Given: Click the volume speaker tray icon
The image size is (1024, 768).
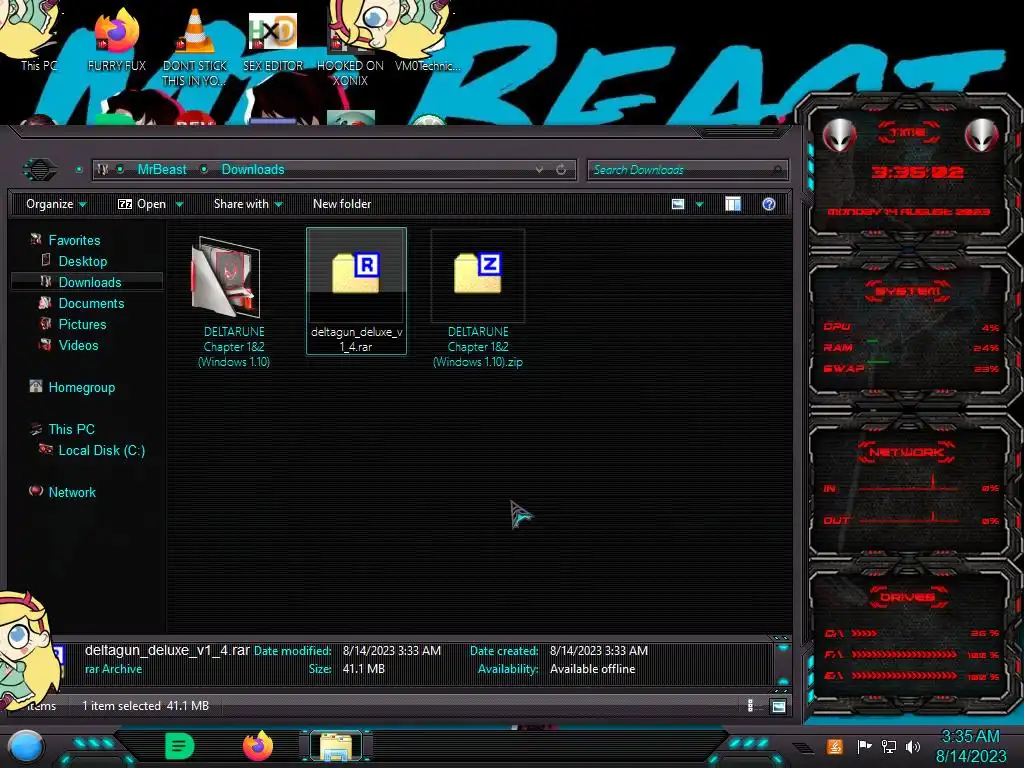Looking at the screenshot, I should [913, 746].
